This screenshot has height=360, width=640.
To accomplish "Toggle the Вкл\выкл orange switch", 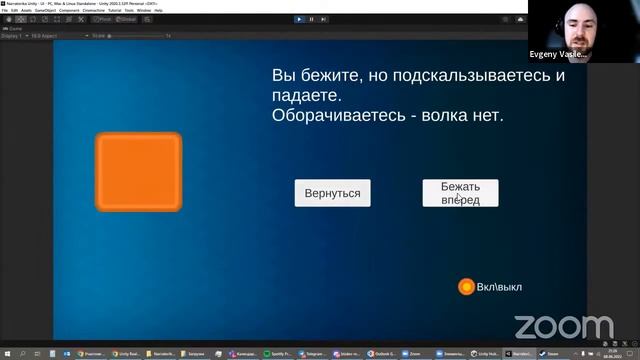I will point(466,287).
